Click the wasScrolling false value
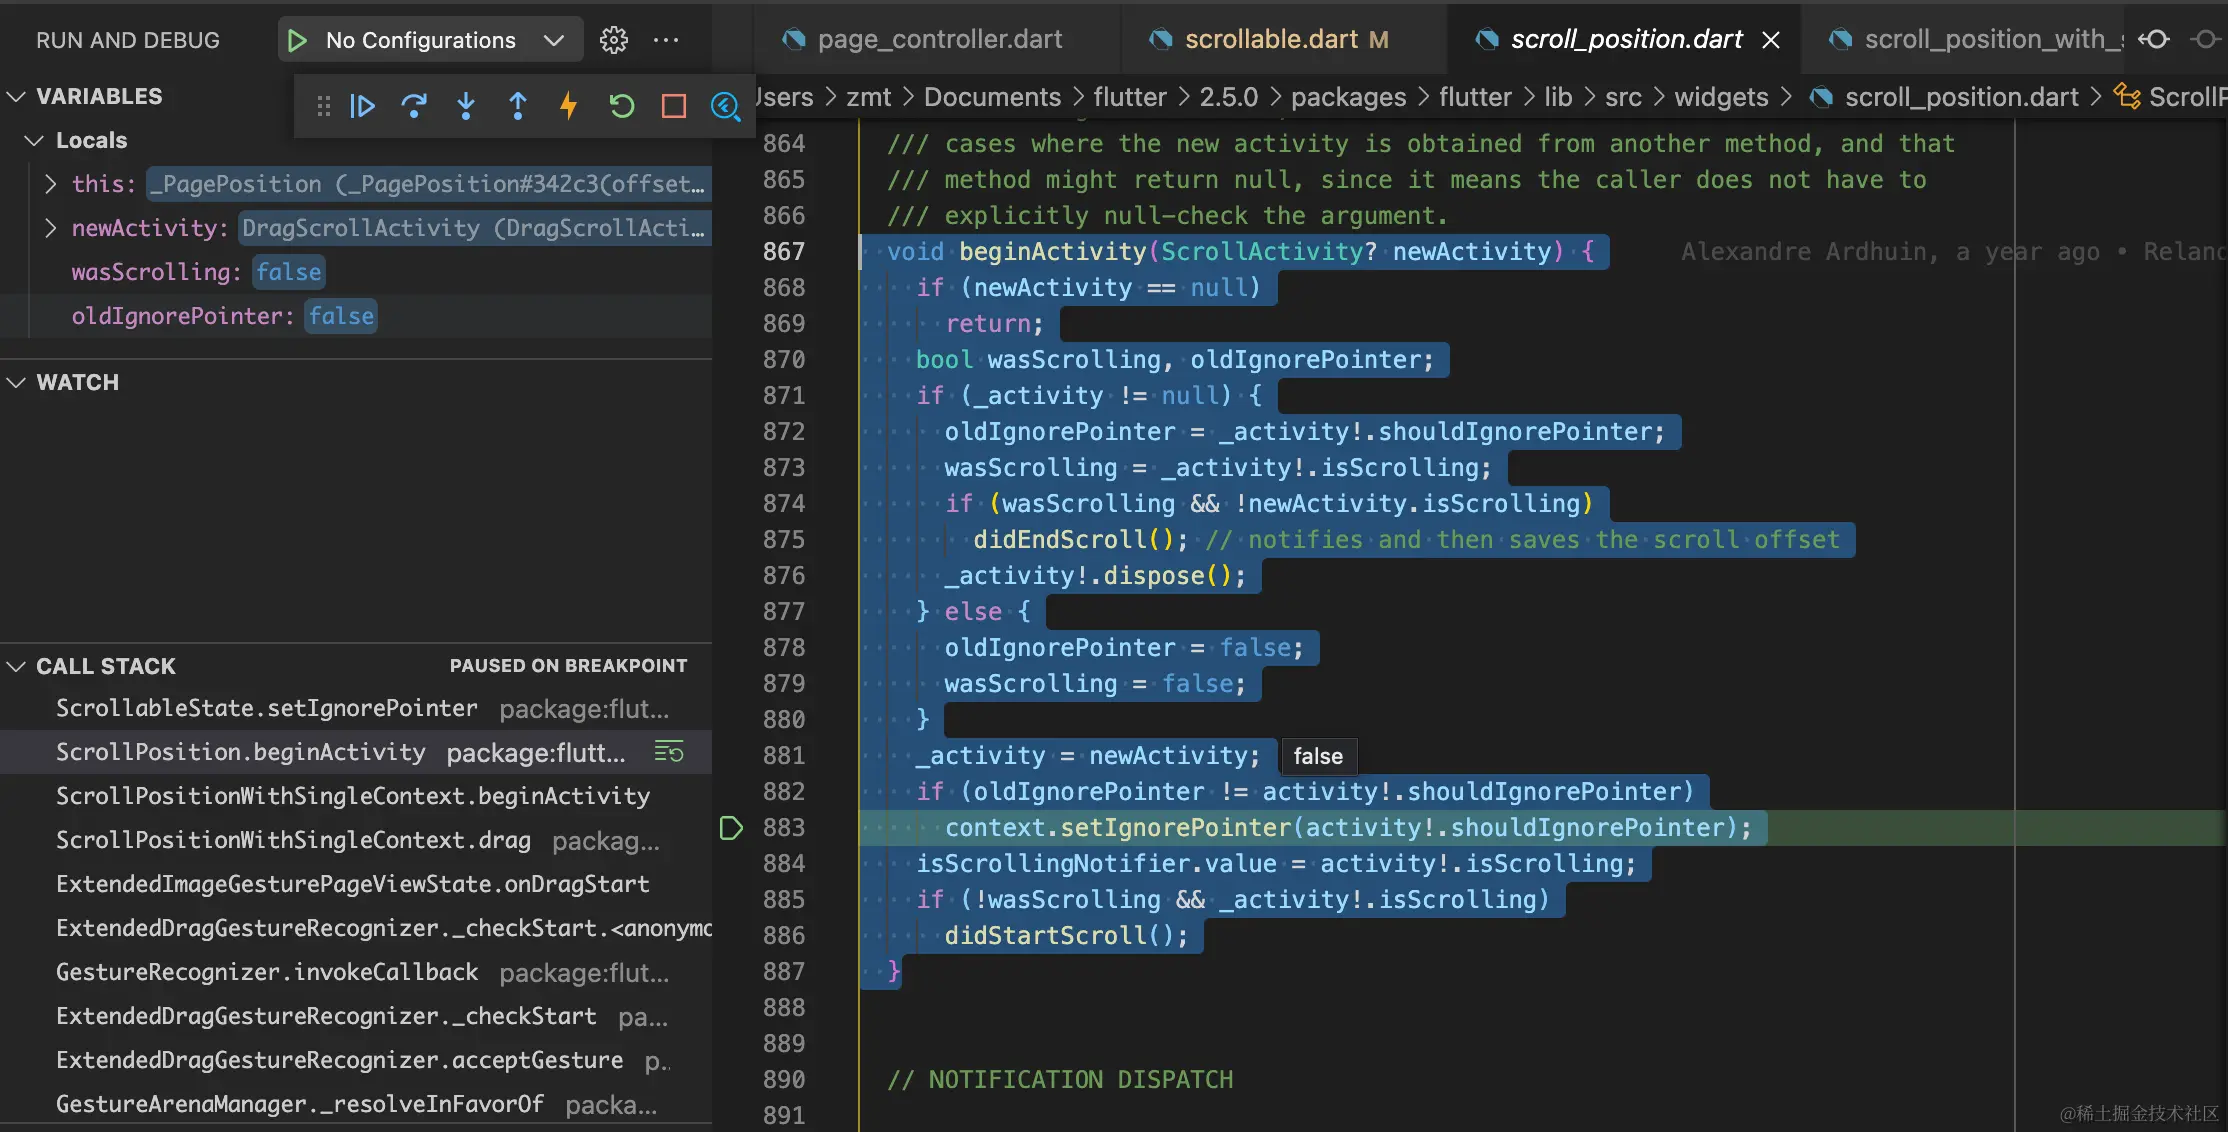The image size is (2228, 1132). [x=288, y=272]
